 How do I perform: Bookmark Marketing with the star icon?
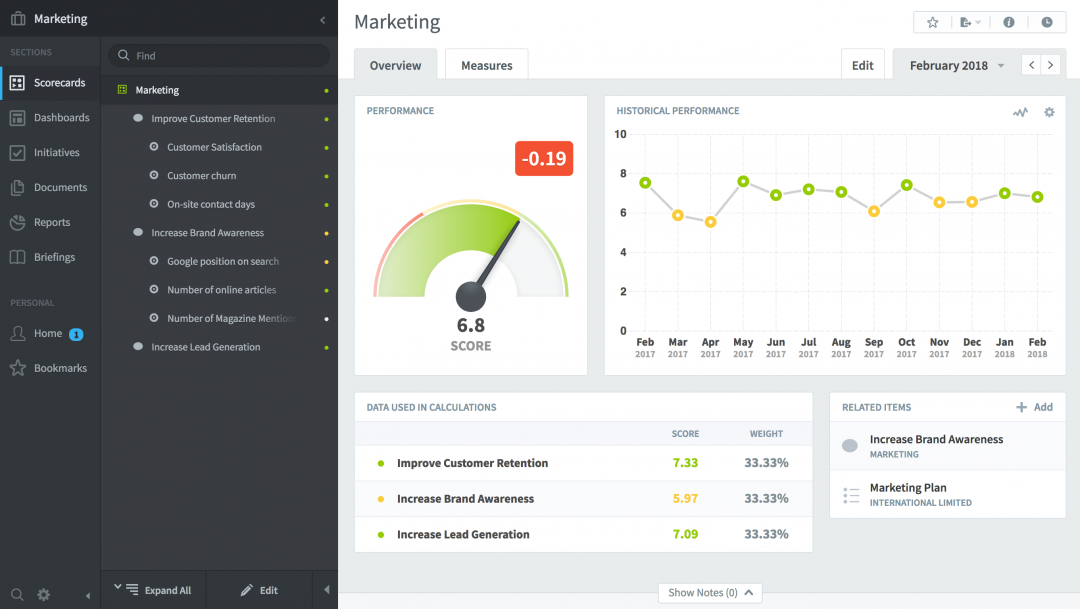(x=935, y=21)
